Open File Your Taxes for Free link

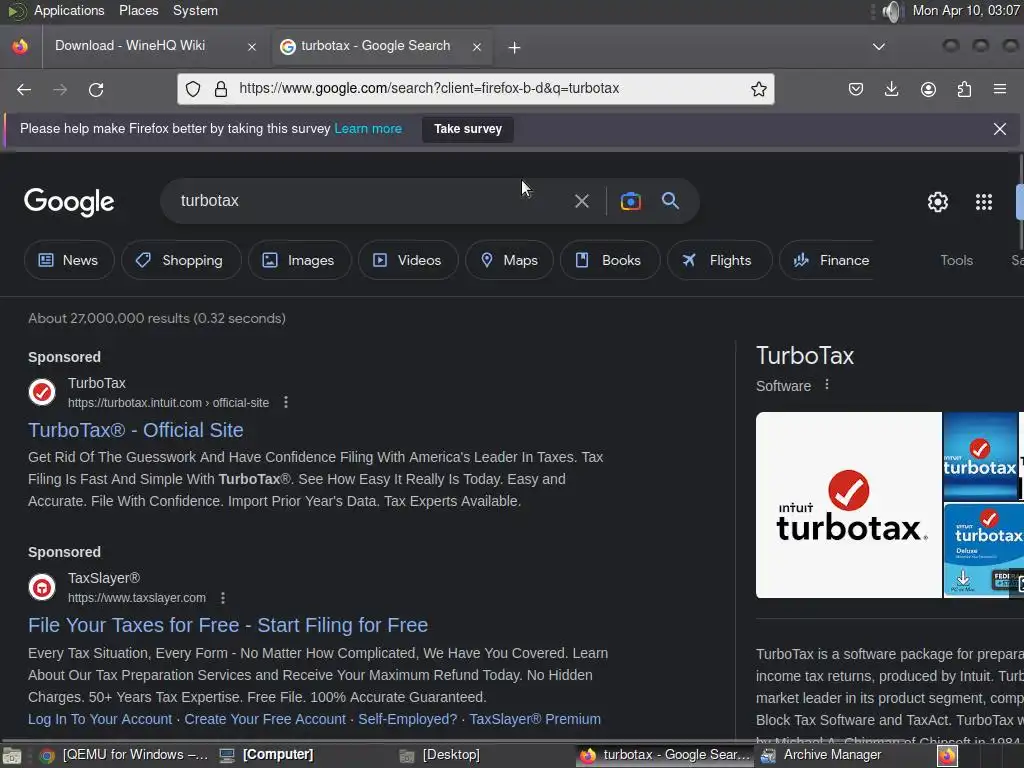tap(228, 625)
